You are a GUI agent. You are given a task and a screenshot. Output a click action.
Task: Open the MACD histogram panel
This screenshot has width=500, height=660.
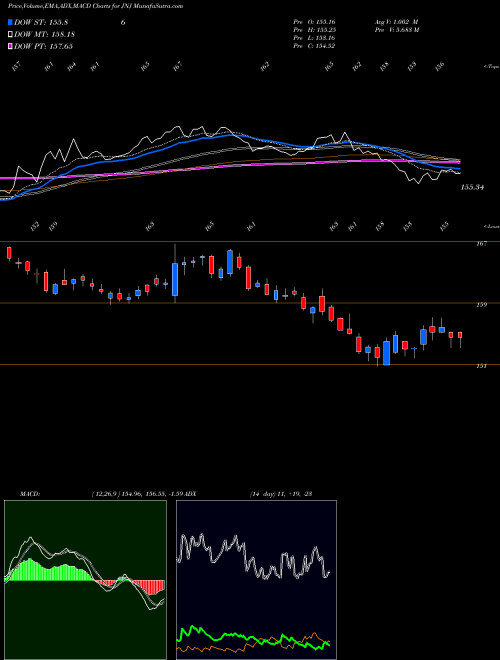85,580
